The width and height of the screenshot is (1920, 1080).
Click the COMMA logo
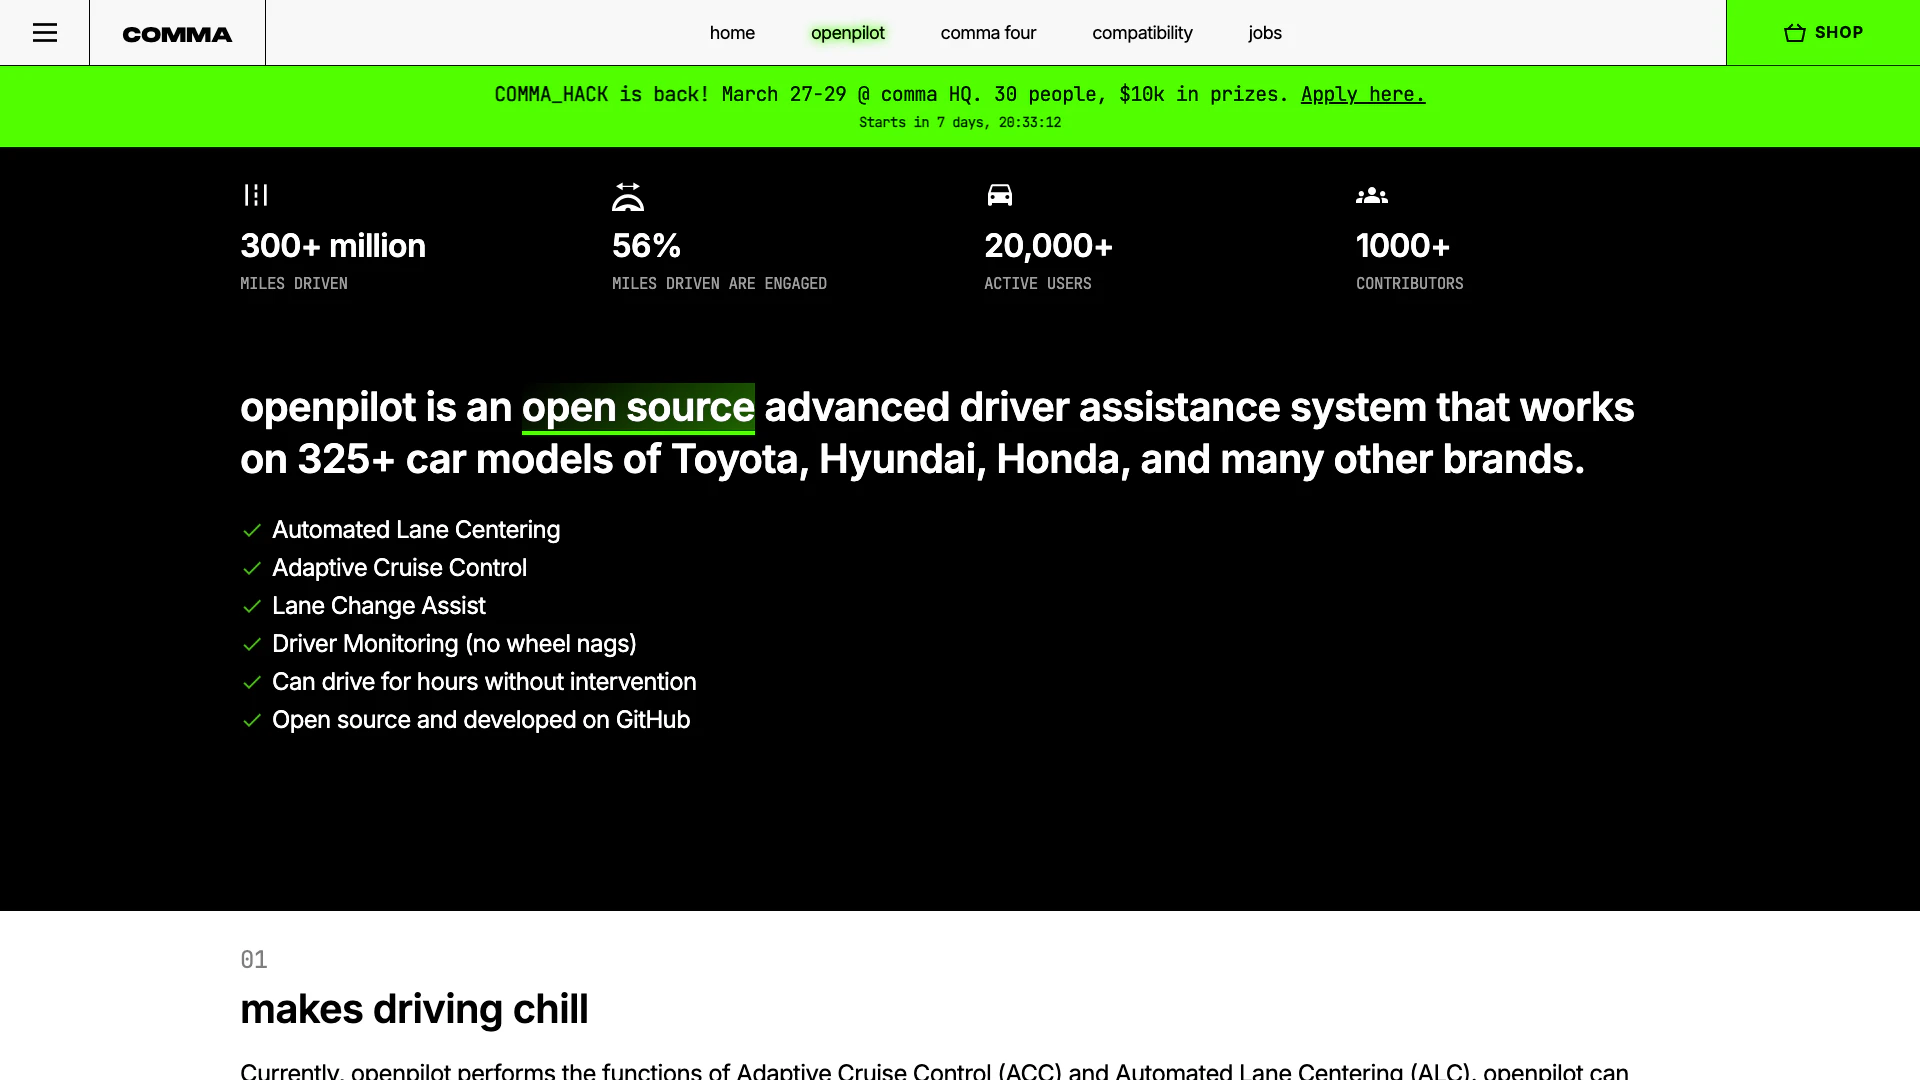tap(177, 34)
